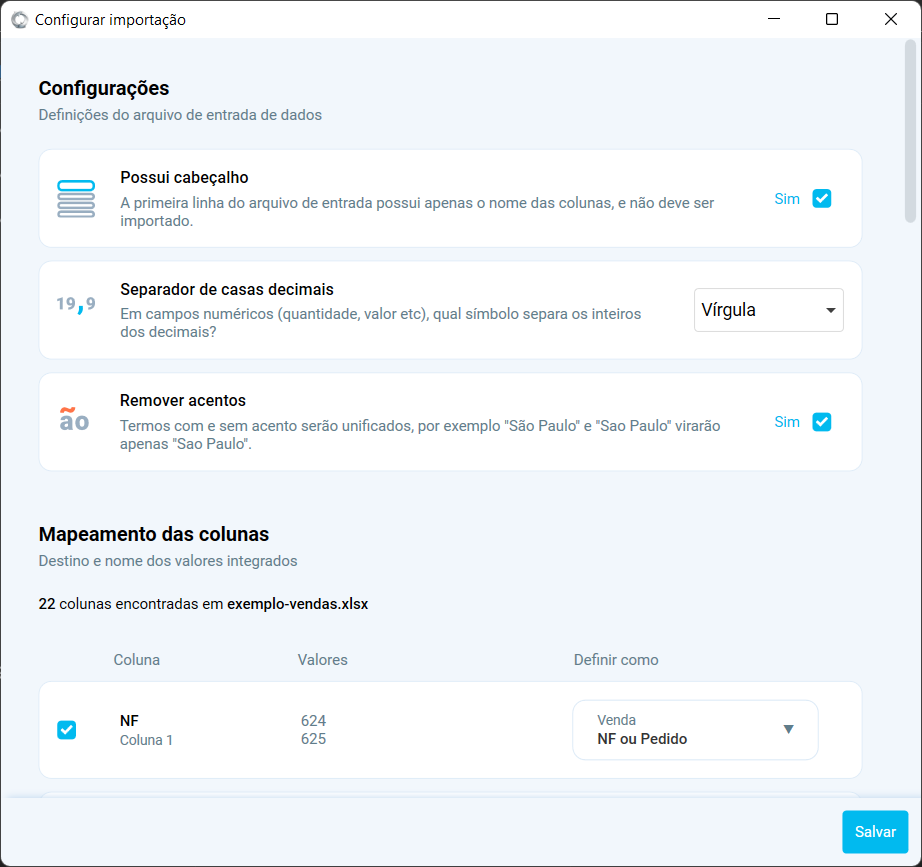Click the vertical scrollbar thumb
922x867 pixels.
(x=910, y=130)
